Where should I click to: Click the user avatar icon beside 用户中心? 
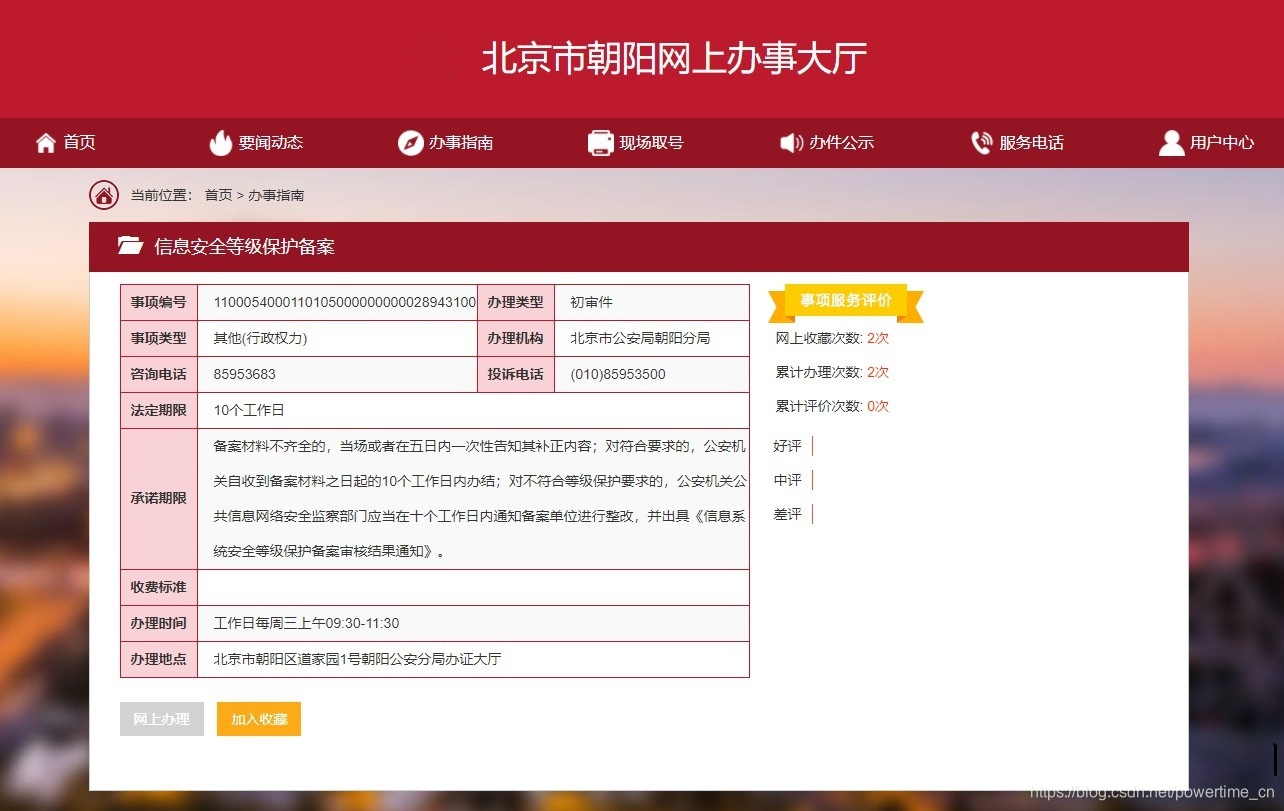[1171, 143]
